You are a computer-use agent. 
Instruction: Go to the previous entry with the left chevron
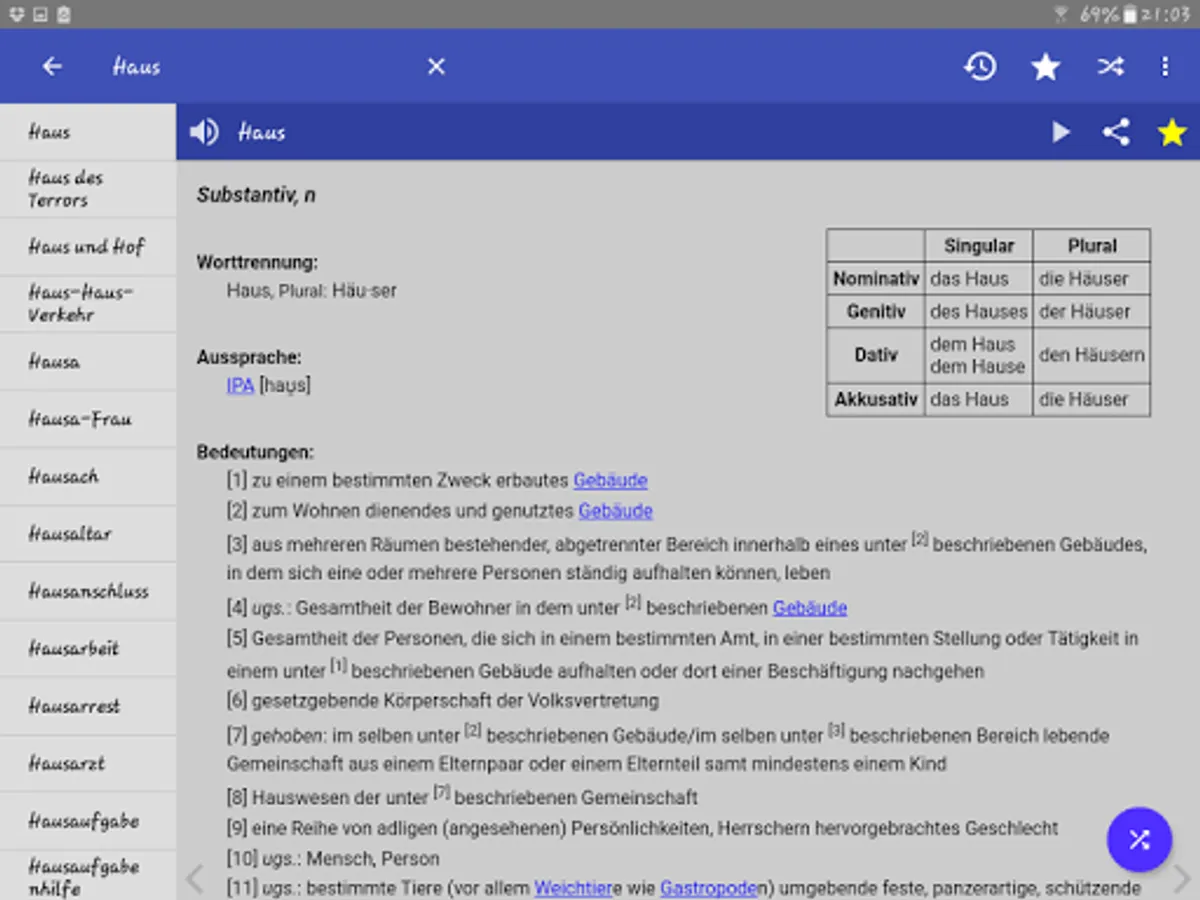pos(195,879)
